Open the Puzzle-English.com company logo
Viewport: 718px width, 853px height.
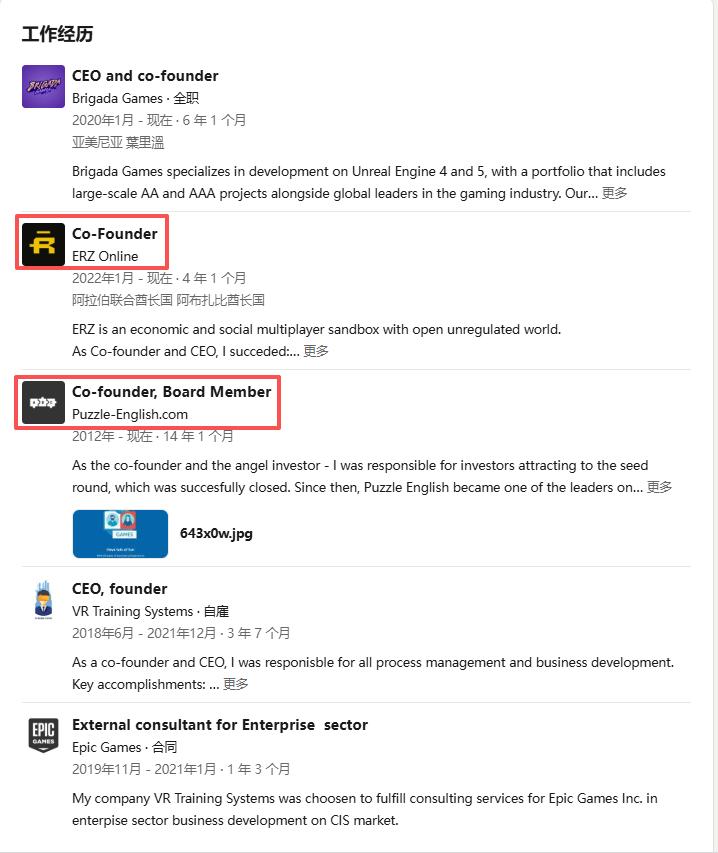pyautogui.click(x=44, y=403)
